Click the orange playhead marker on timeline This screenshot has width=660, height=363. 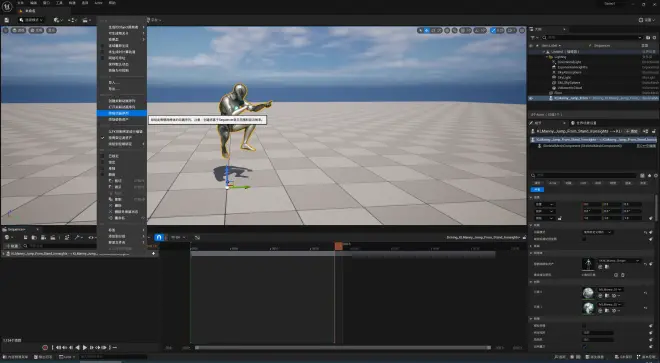tap(338, 246)
